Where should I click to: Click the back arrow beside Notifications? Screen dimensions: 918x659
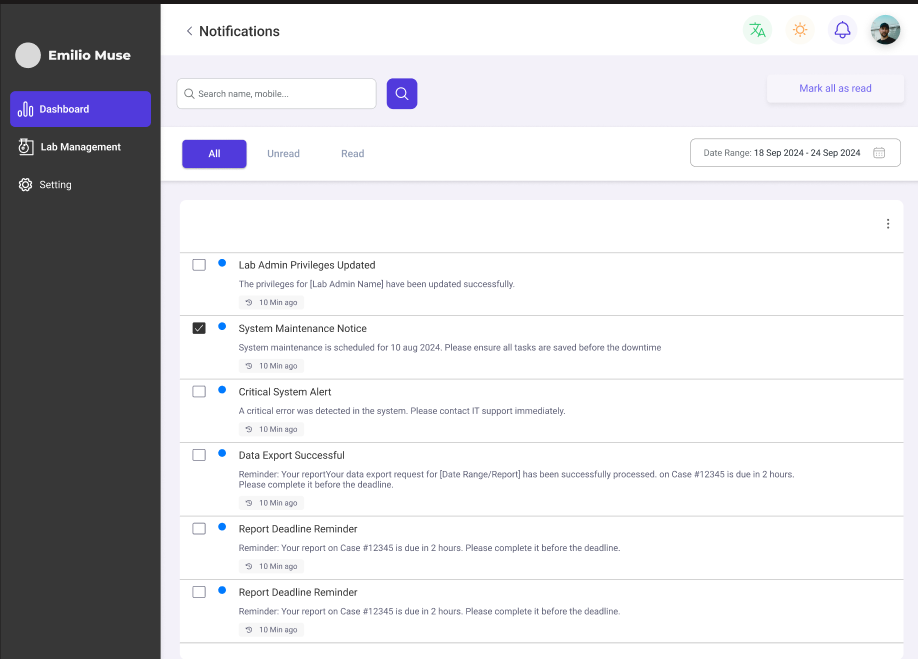coord(189,31)
